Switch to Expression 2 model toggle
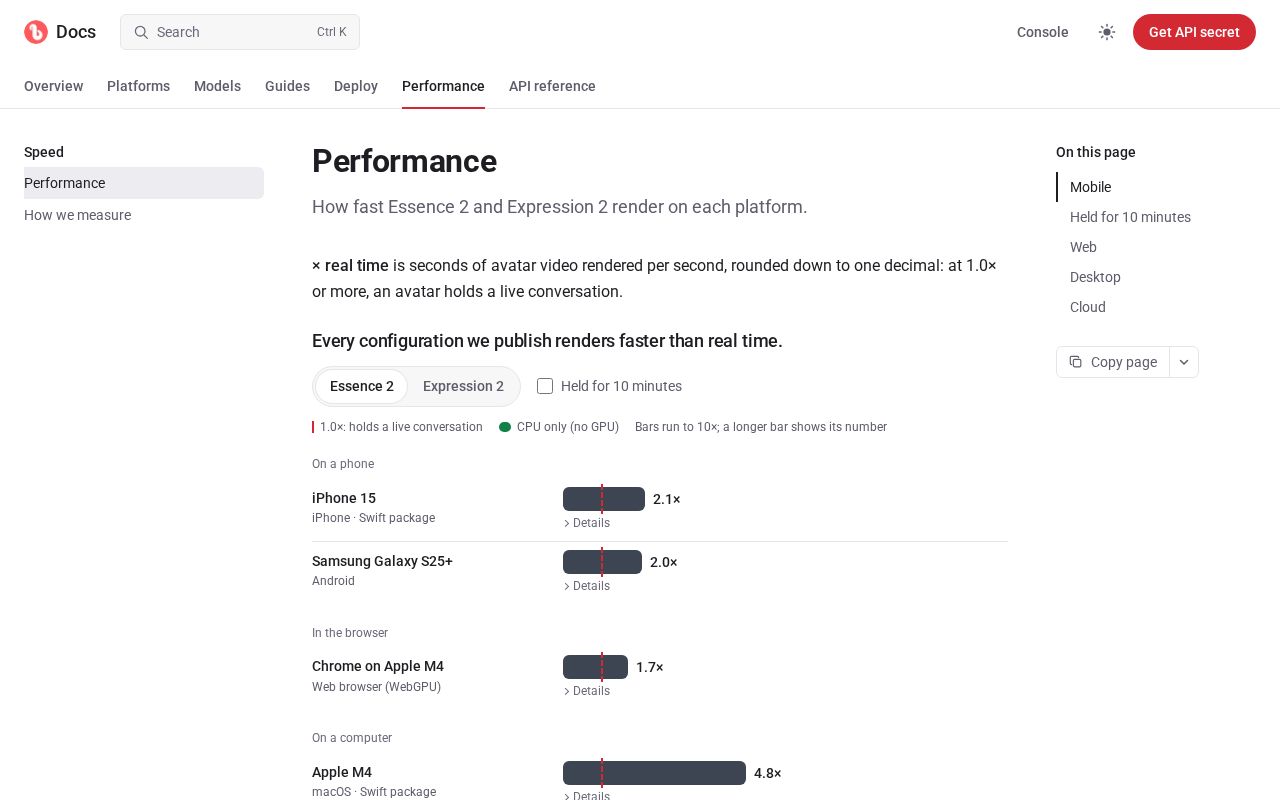 point(463,386)
